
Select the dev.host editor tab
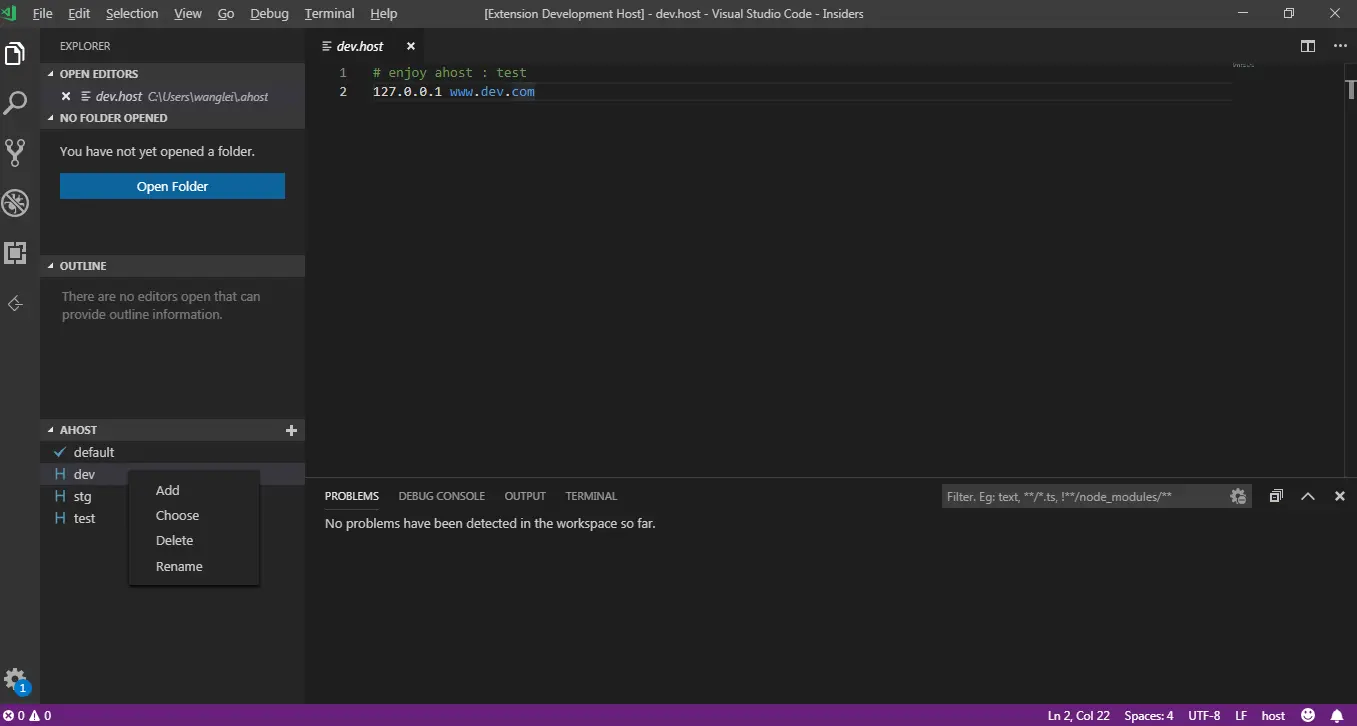click(x=364, y=46)
